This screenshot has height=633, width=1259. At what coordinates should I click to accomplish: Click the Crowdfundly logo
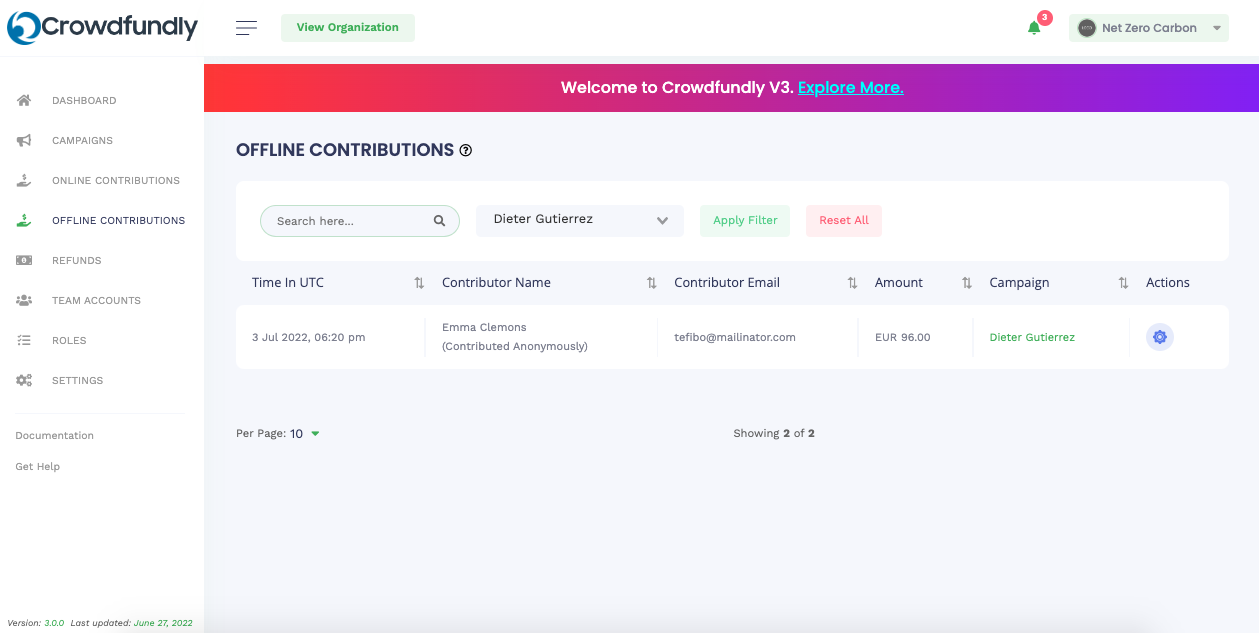tap(103, 28)
